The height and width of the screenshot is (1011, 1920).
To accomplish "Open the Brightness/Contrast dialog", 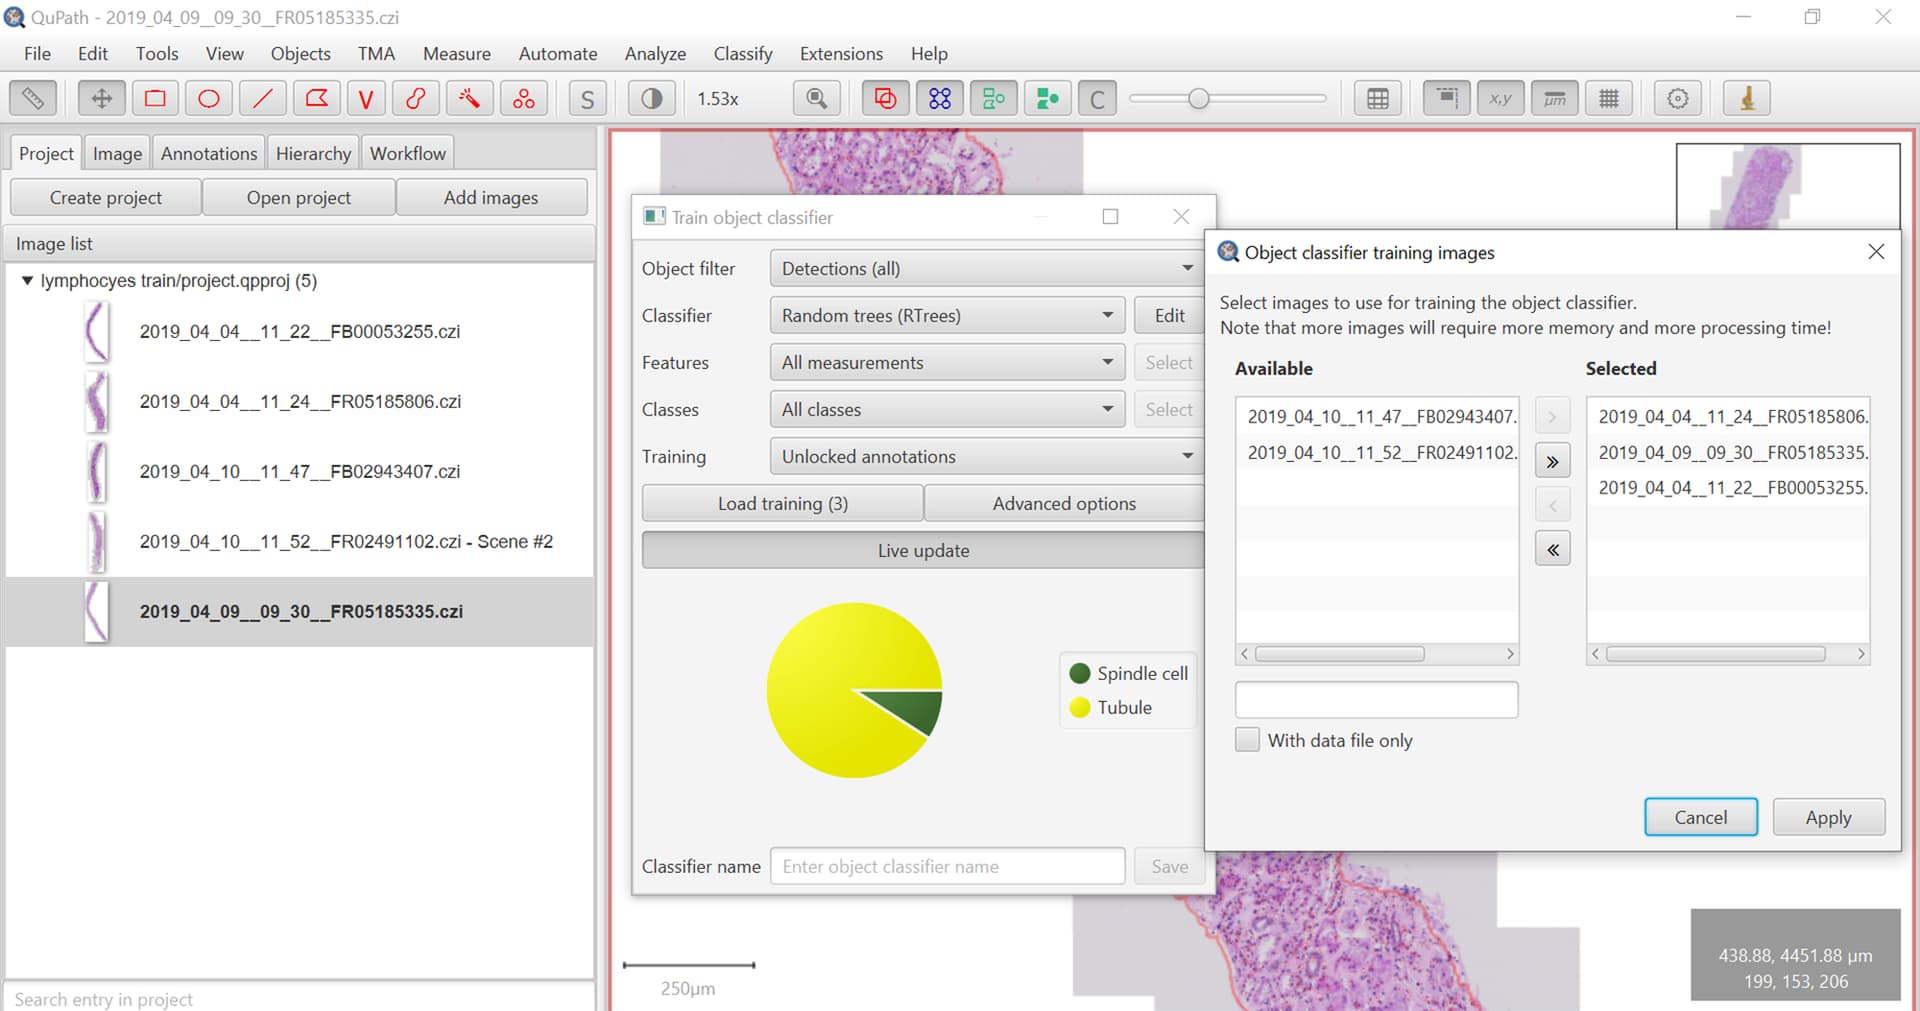I will click(651, 98).
